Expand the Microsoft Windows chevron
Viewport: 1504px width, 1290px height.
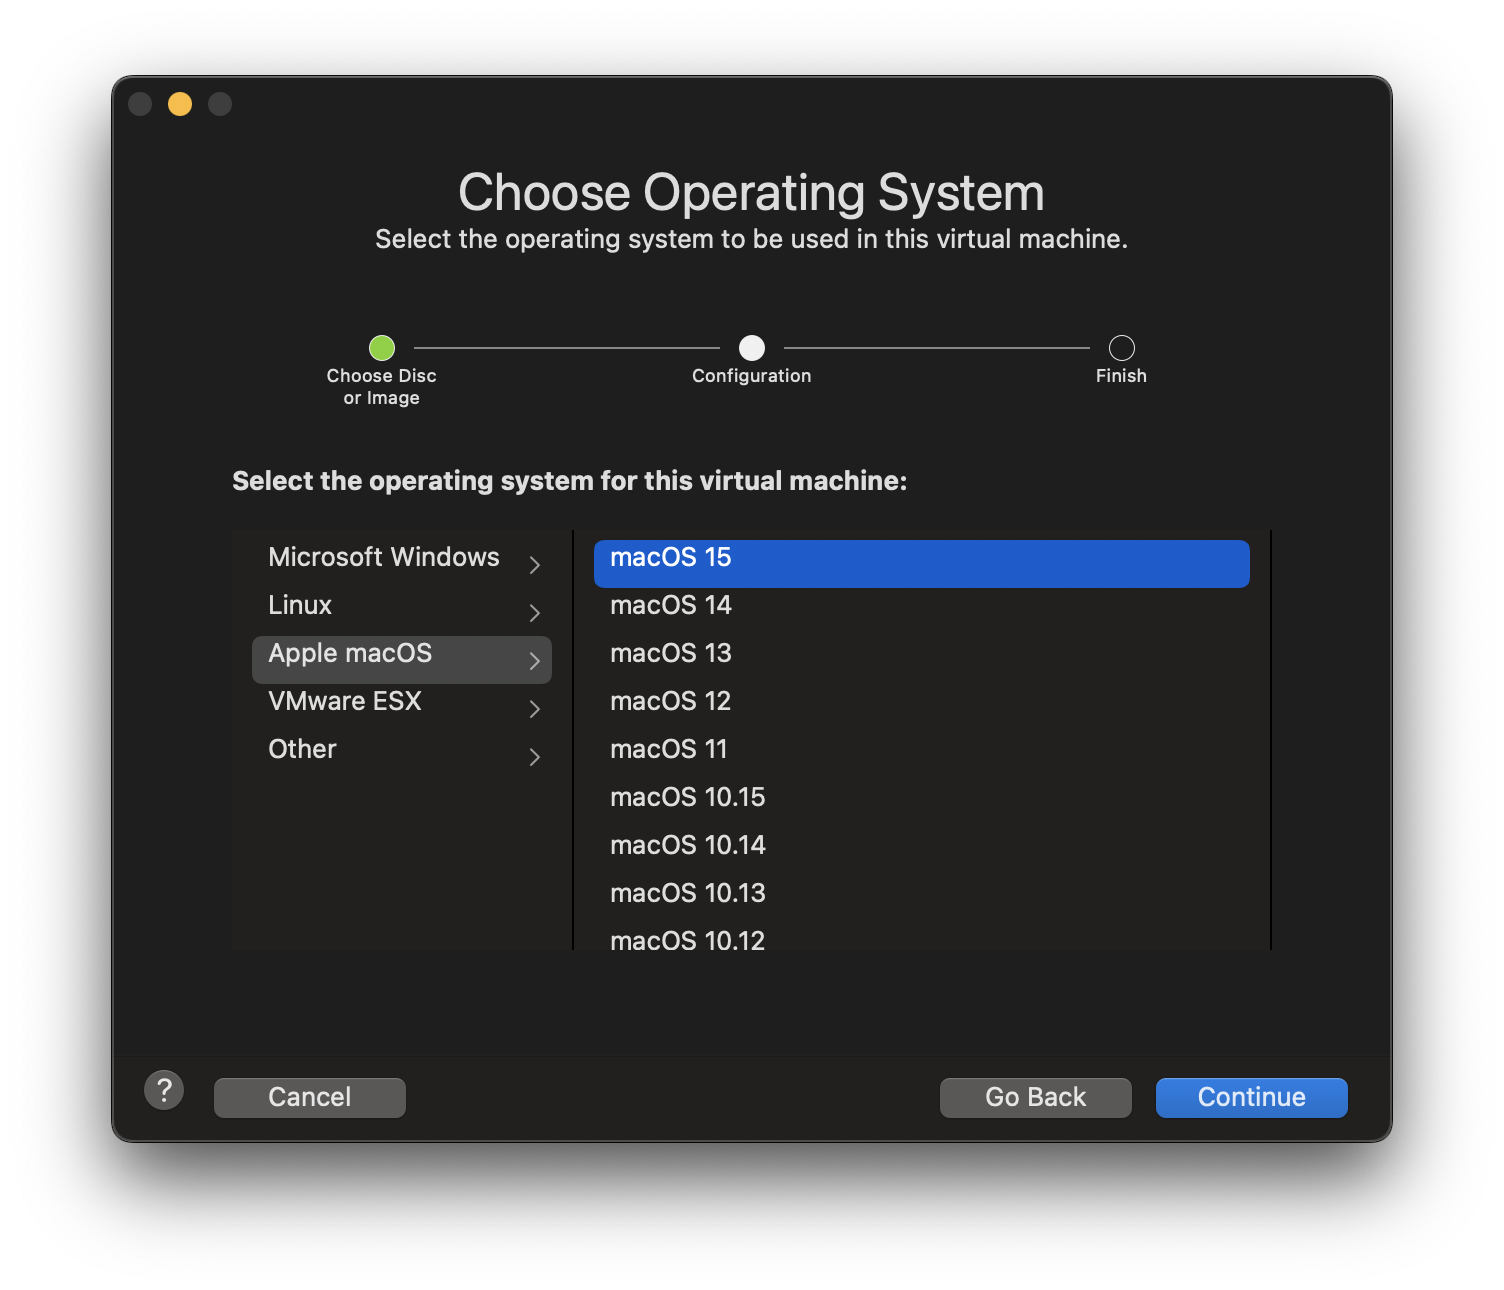click(535, 565)
